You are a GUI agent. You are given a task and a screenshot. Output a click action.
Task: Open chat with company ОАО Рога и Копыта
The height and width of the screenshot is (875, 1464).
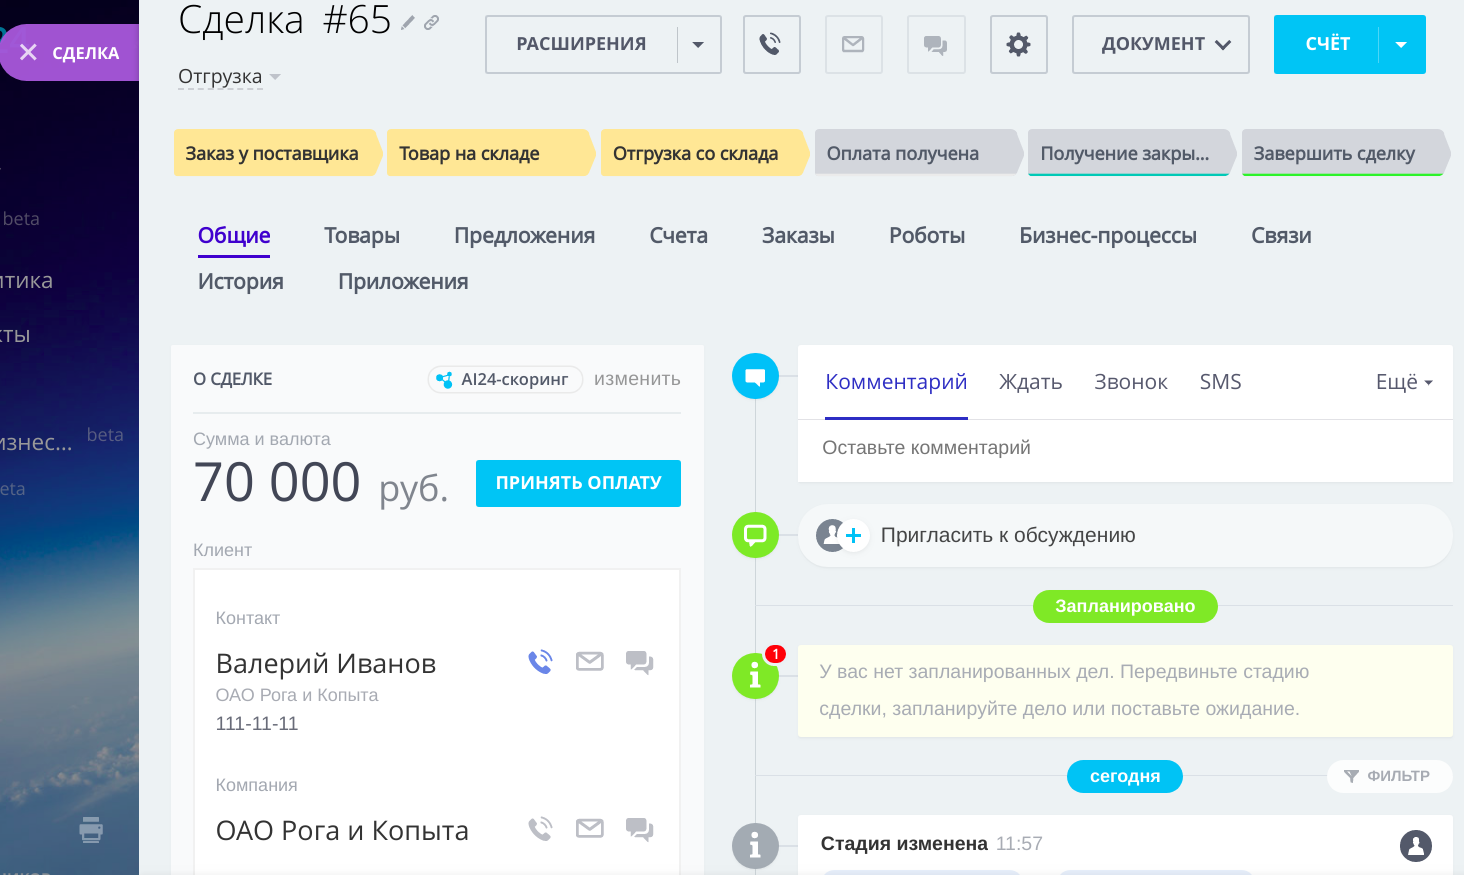[639, 829]
